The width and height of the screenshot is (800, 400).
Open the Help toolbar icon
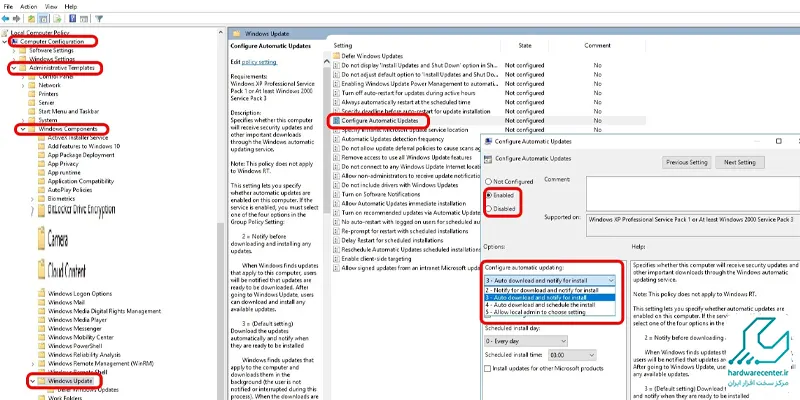pos(72,19)
